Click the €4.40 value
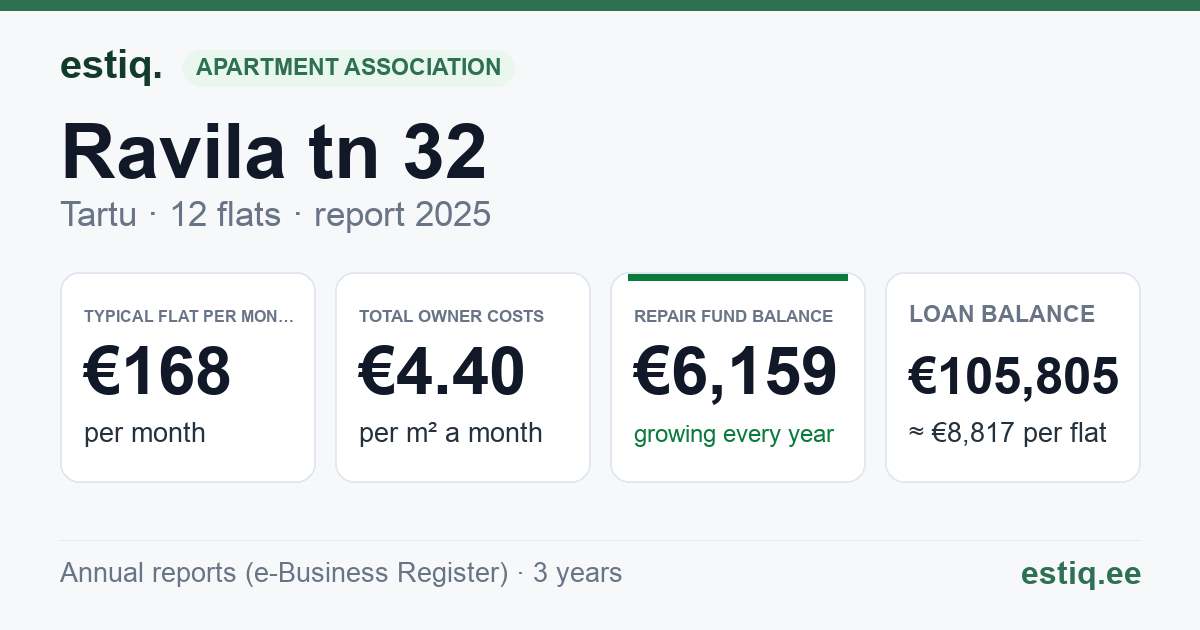1200x630 pixels. pyautogui.click(x=441, y=372)
